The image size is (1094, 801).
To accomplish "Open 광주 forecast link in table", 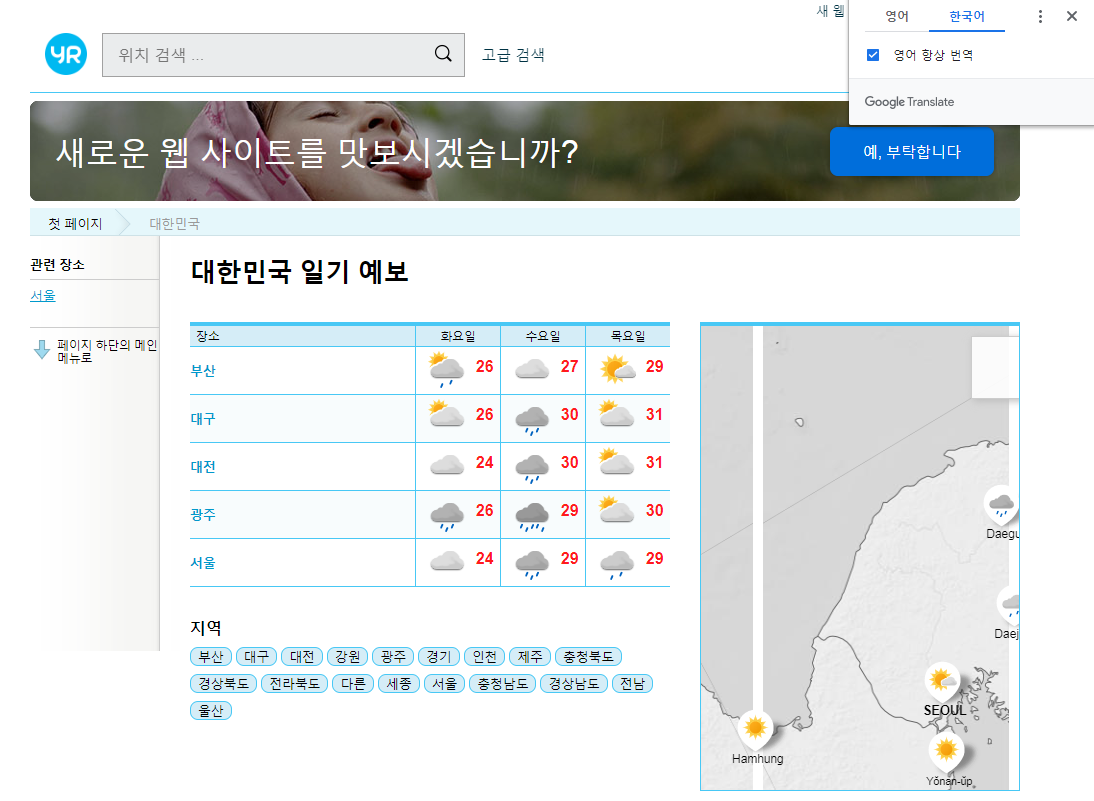I will [203, 514].
